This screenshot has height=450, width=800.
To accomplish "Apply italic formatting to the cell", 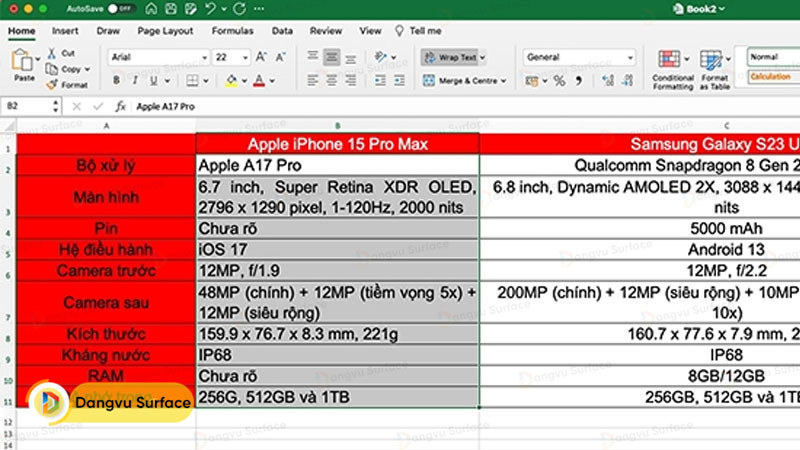I will tap(135, 80).
